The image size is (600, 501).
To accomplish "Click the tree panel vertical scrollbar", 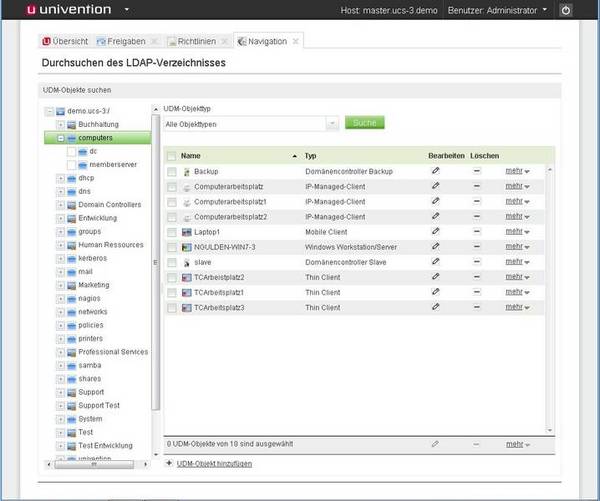I will coord(155,260).
